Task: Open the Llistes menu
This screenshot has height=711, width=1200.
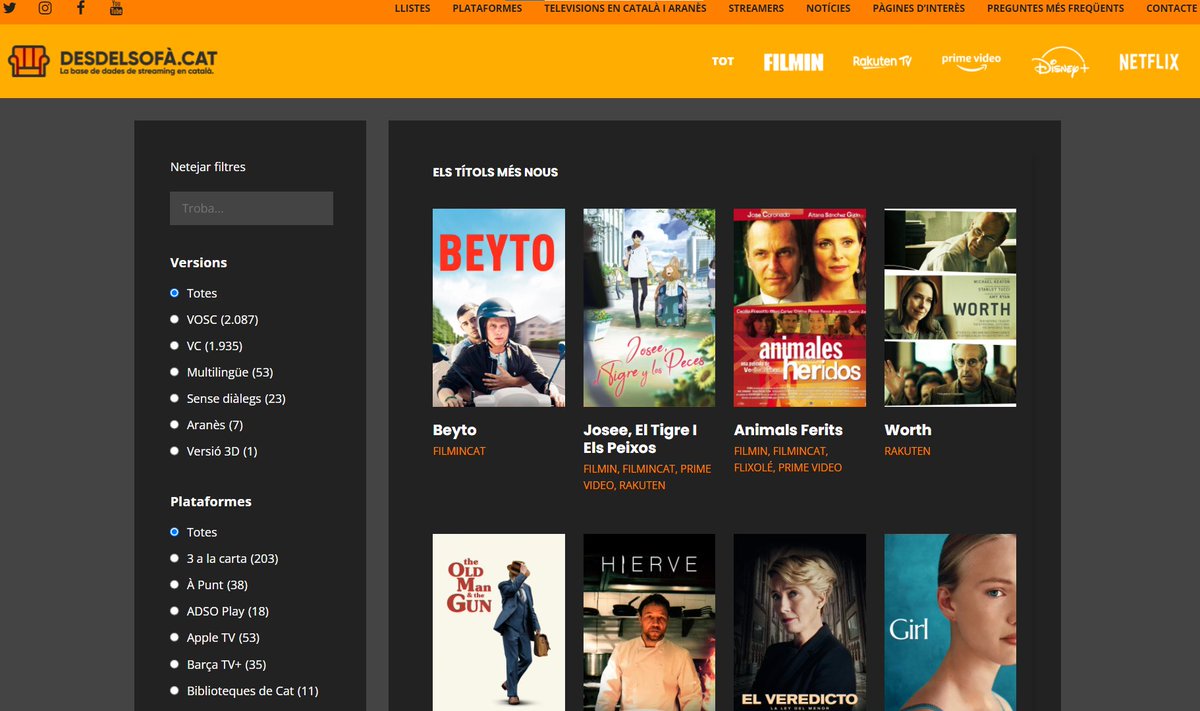Action: click(412, 8)
